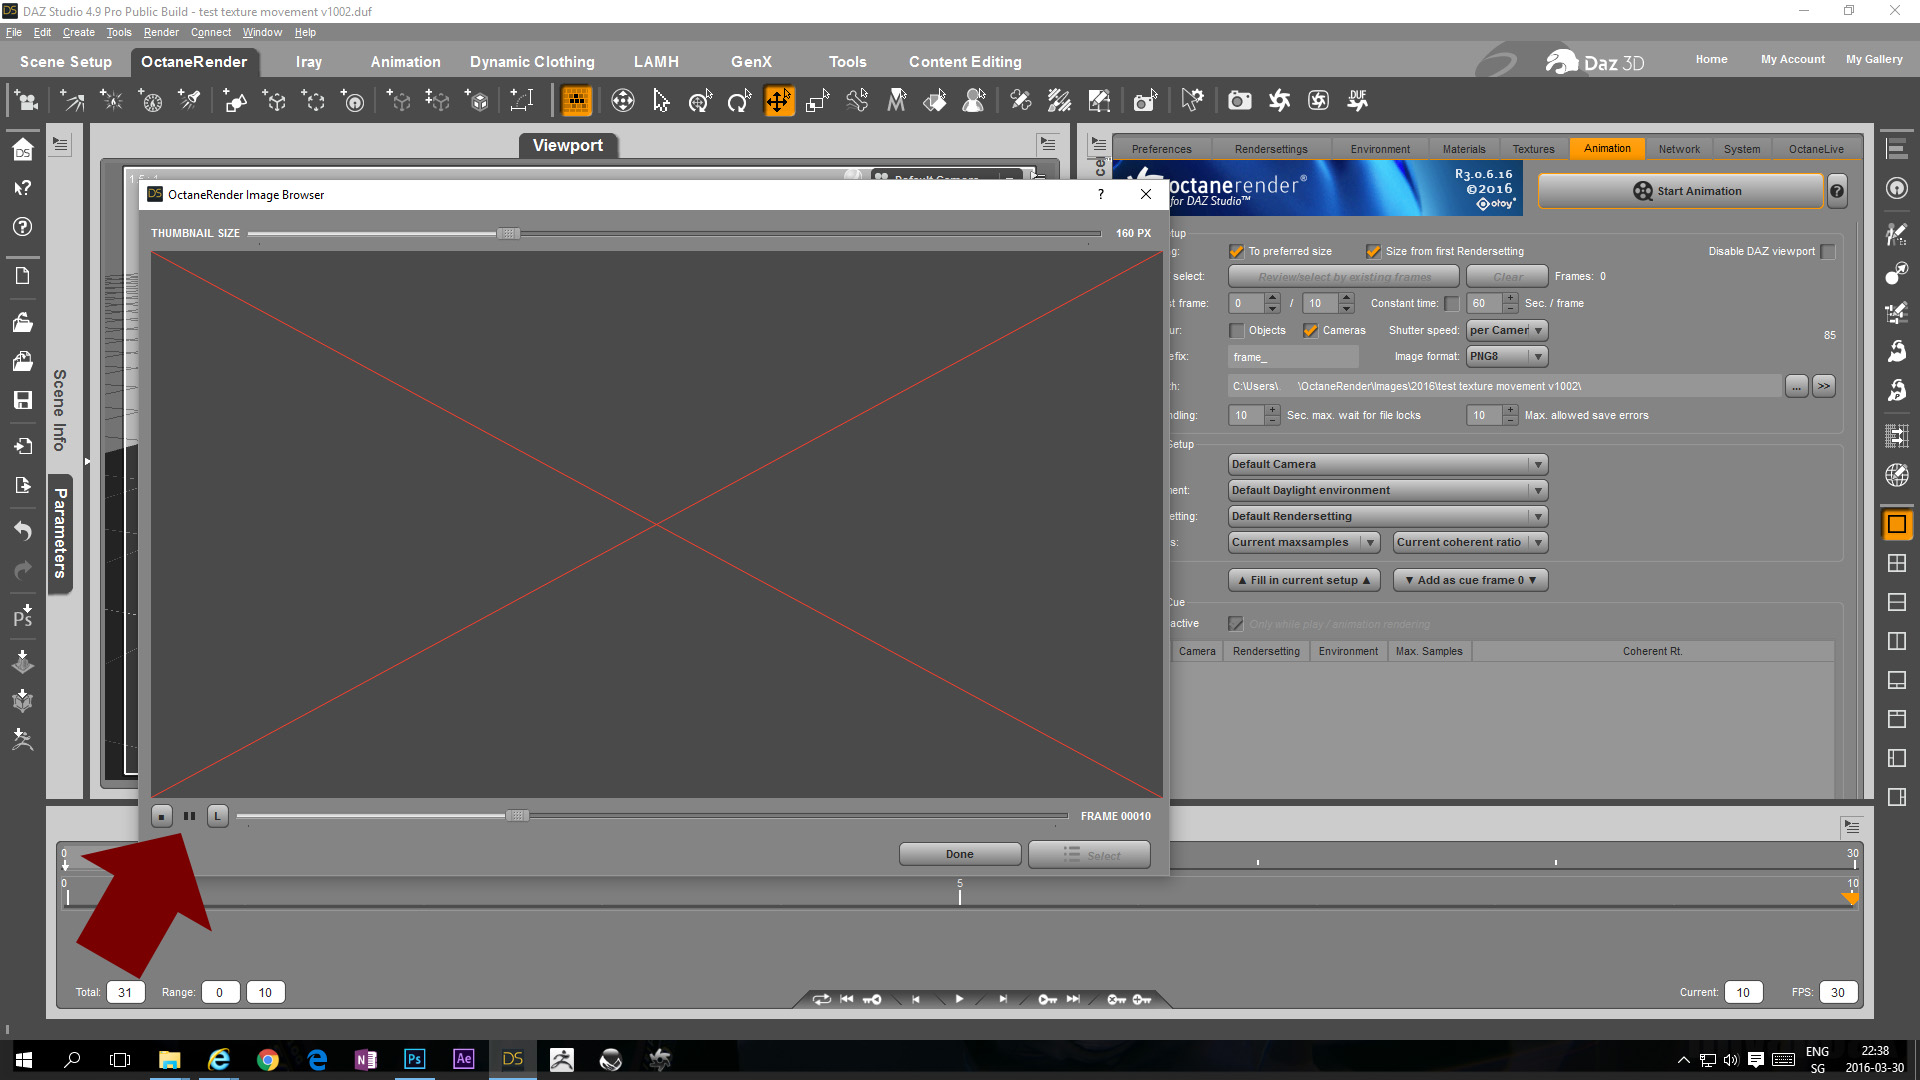
Task: Open the Current maxsamples dropdown
Action: click(1304, 542)
